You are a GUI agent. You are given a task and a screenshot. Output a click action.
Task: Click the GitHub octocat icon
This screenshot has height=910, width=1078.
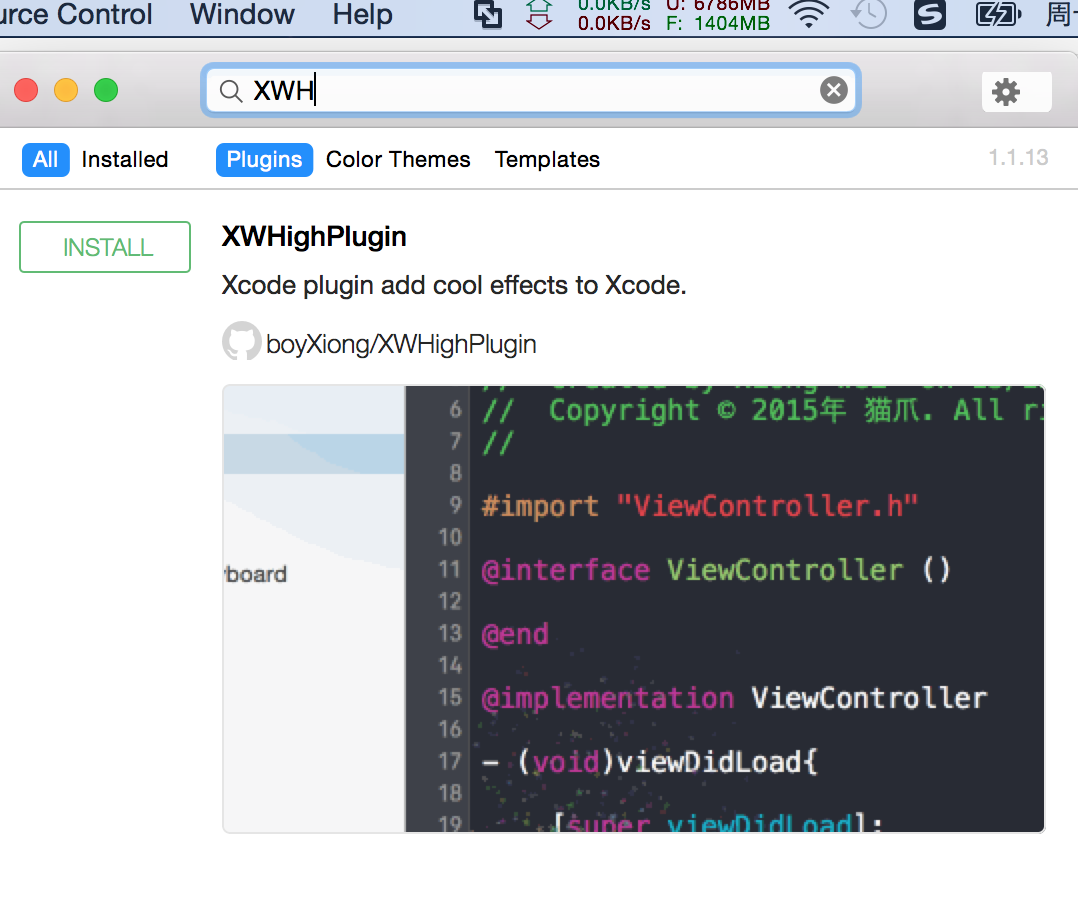[241, 340]
